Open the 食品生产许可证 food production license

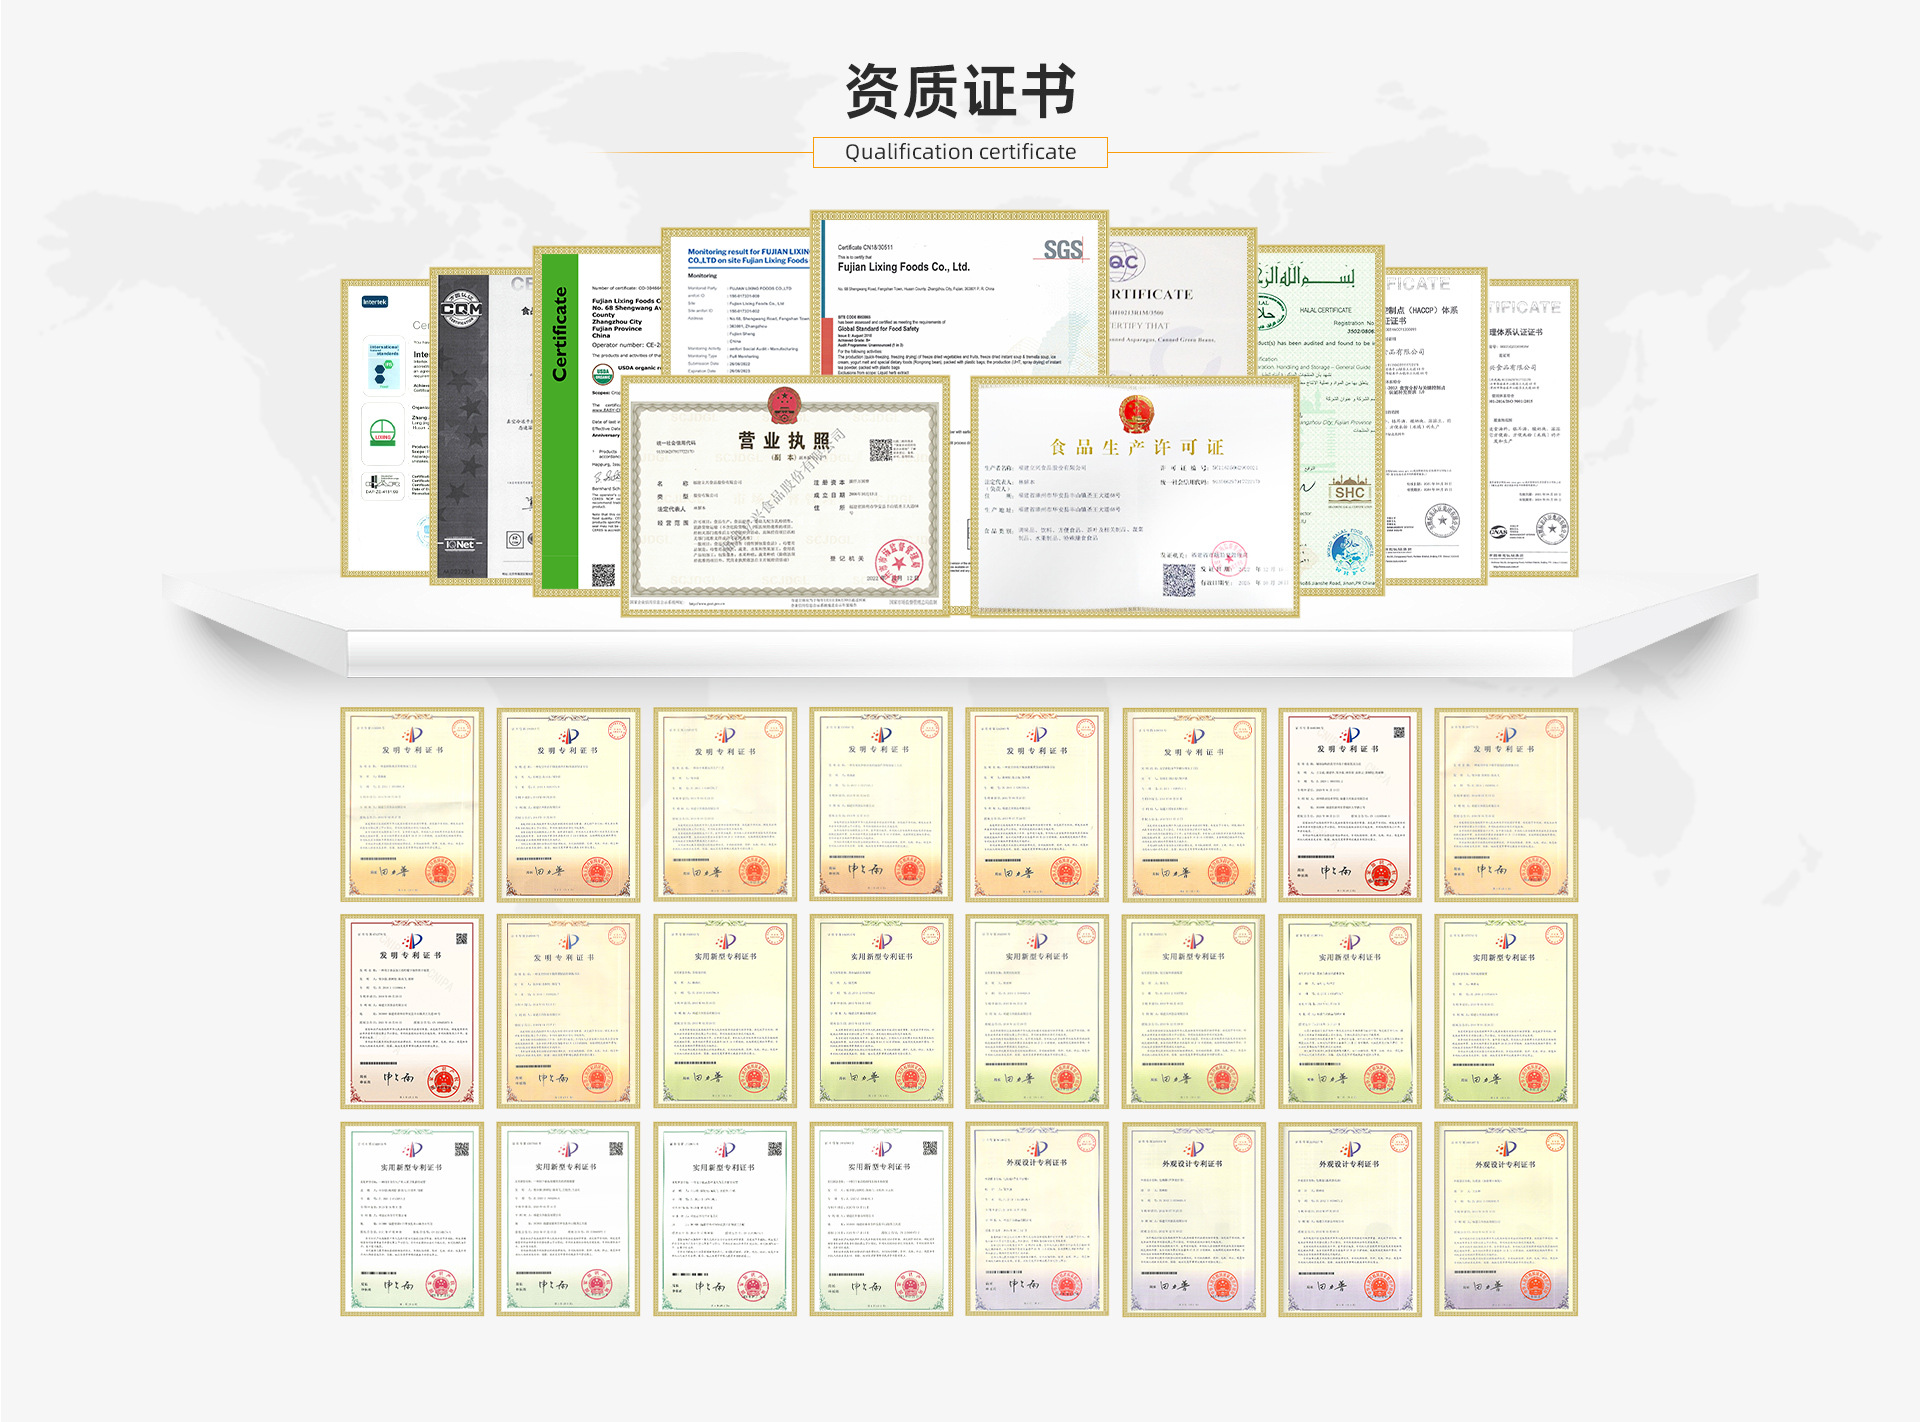(x=1134, y=497)
